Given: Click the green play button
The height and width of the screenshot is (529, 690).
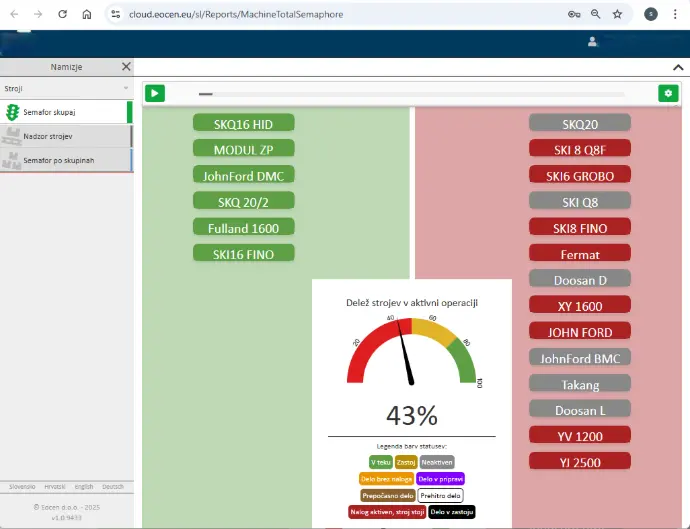Looking at the screenshot, I should [155, 93].
